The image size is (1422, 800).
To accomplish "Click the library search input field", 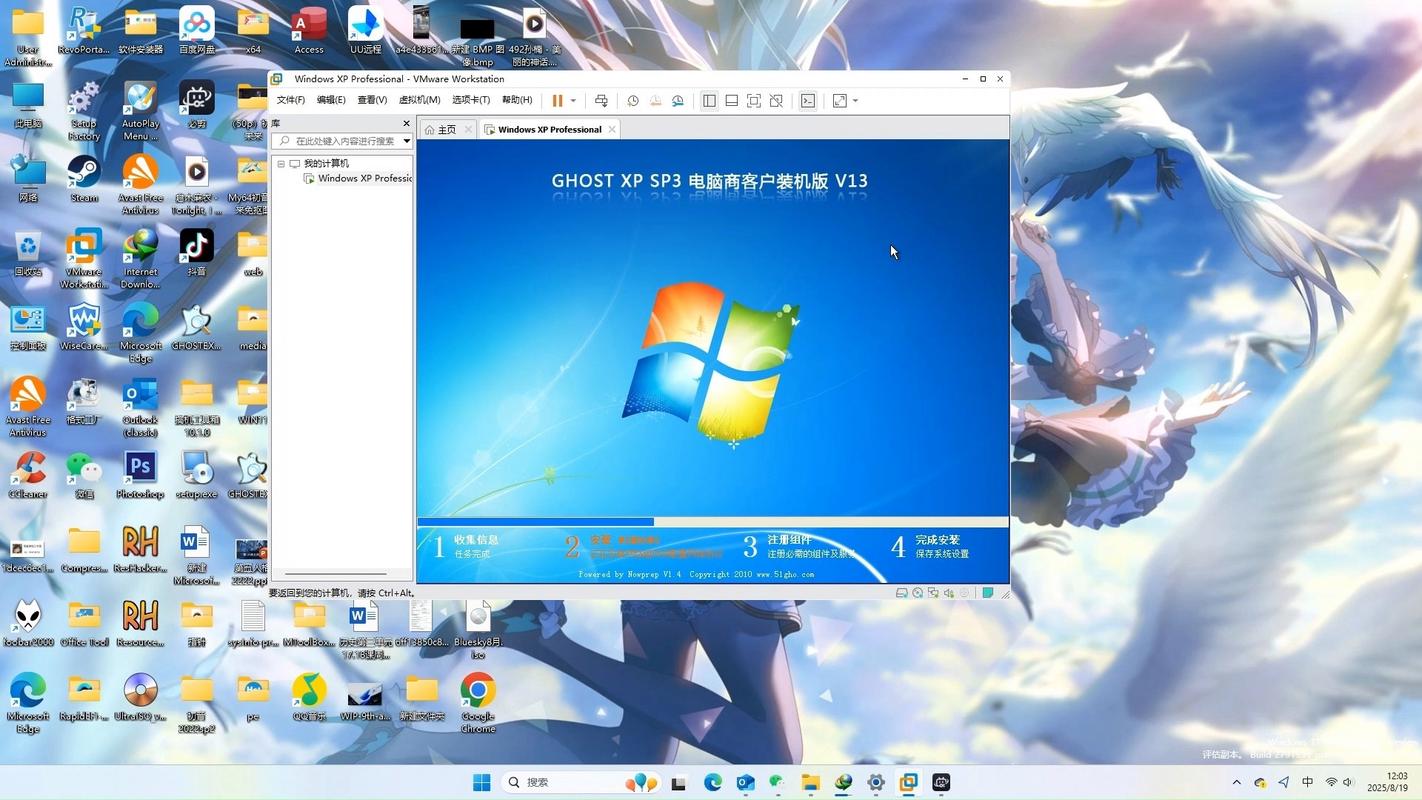I will [x=340, y=140].
